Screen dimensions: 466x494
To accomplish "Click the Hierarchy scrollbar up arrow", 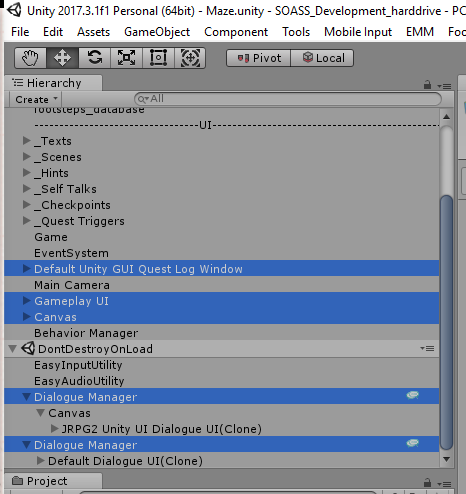I will point(446,117).
